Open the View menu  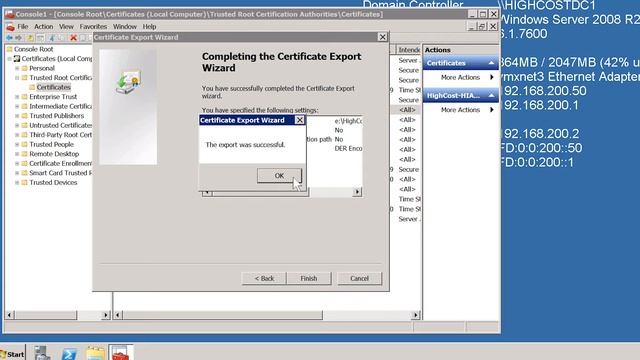(x=66, y=27)
